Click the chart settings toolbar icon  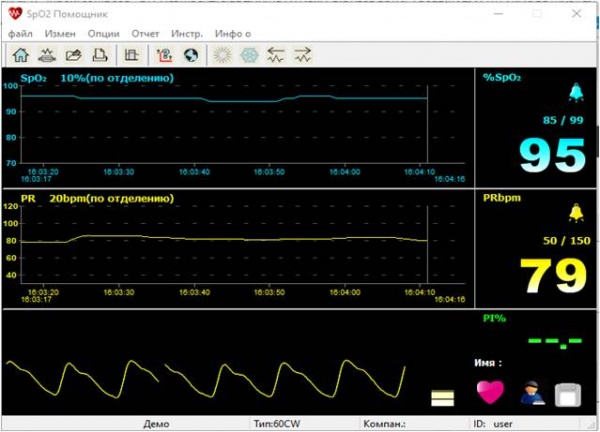131,55
